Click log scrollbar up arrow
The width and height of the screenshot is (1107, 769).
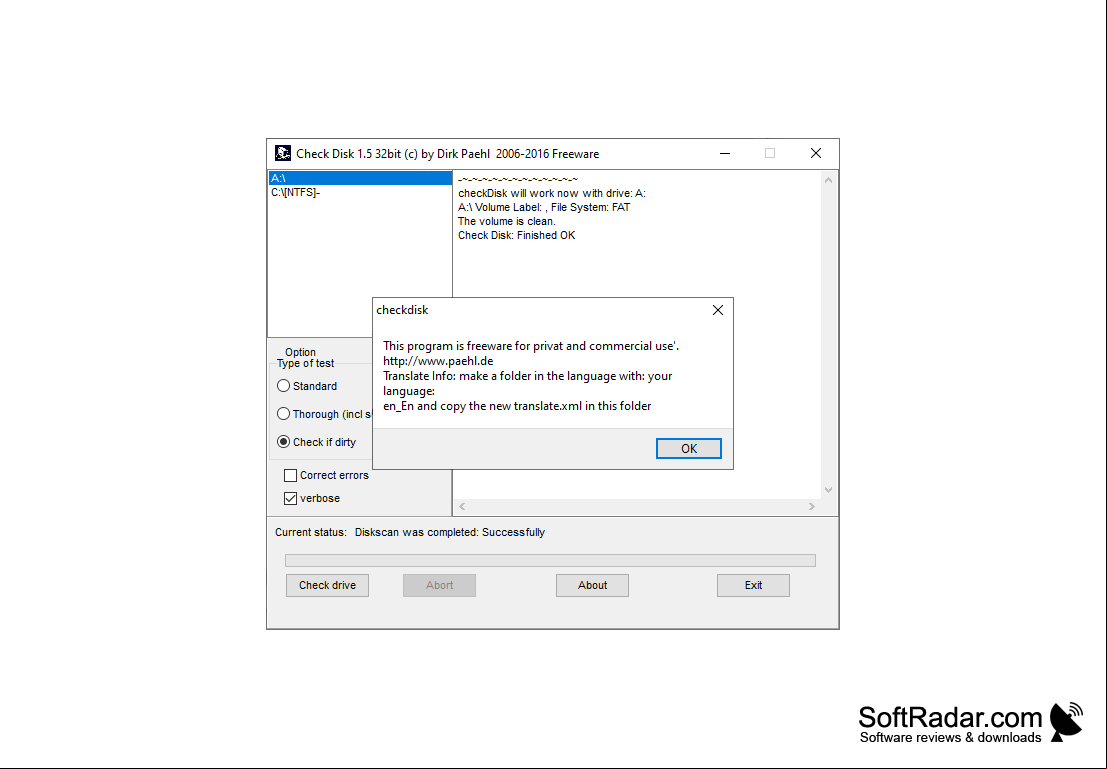pos(829,180)
